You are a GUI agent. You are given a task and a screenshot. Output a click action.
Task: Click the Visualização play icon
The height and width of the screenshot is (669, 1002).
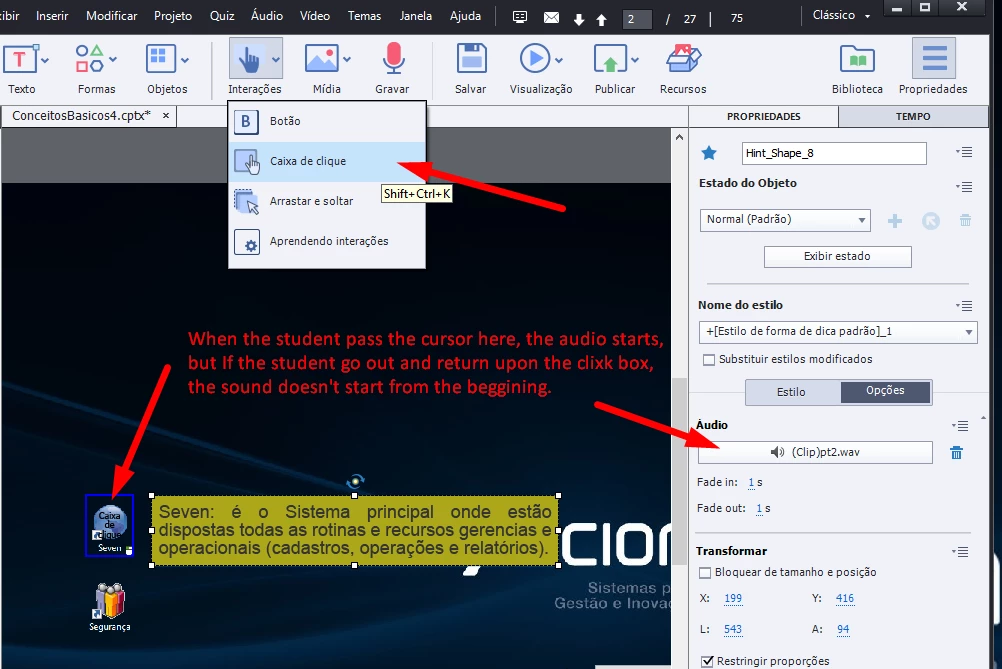pyautogui.click(x=535, y=59)
